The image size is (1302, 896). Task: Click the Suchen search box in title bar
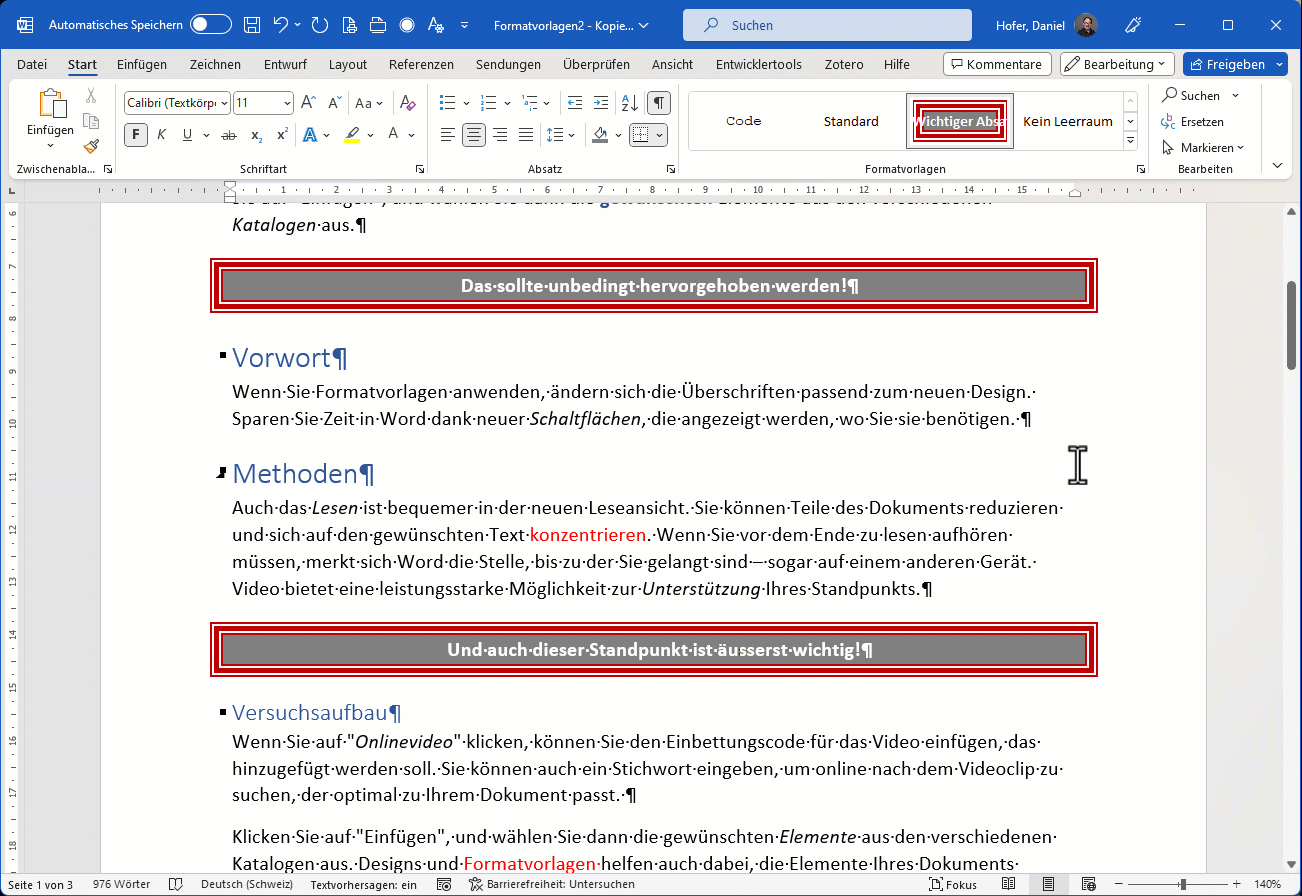pyautogui.click(x=827, y=25)
